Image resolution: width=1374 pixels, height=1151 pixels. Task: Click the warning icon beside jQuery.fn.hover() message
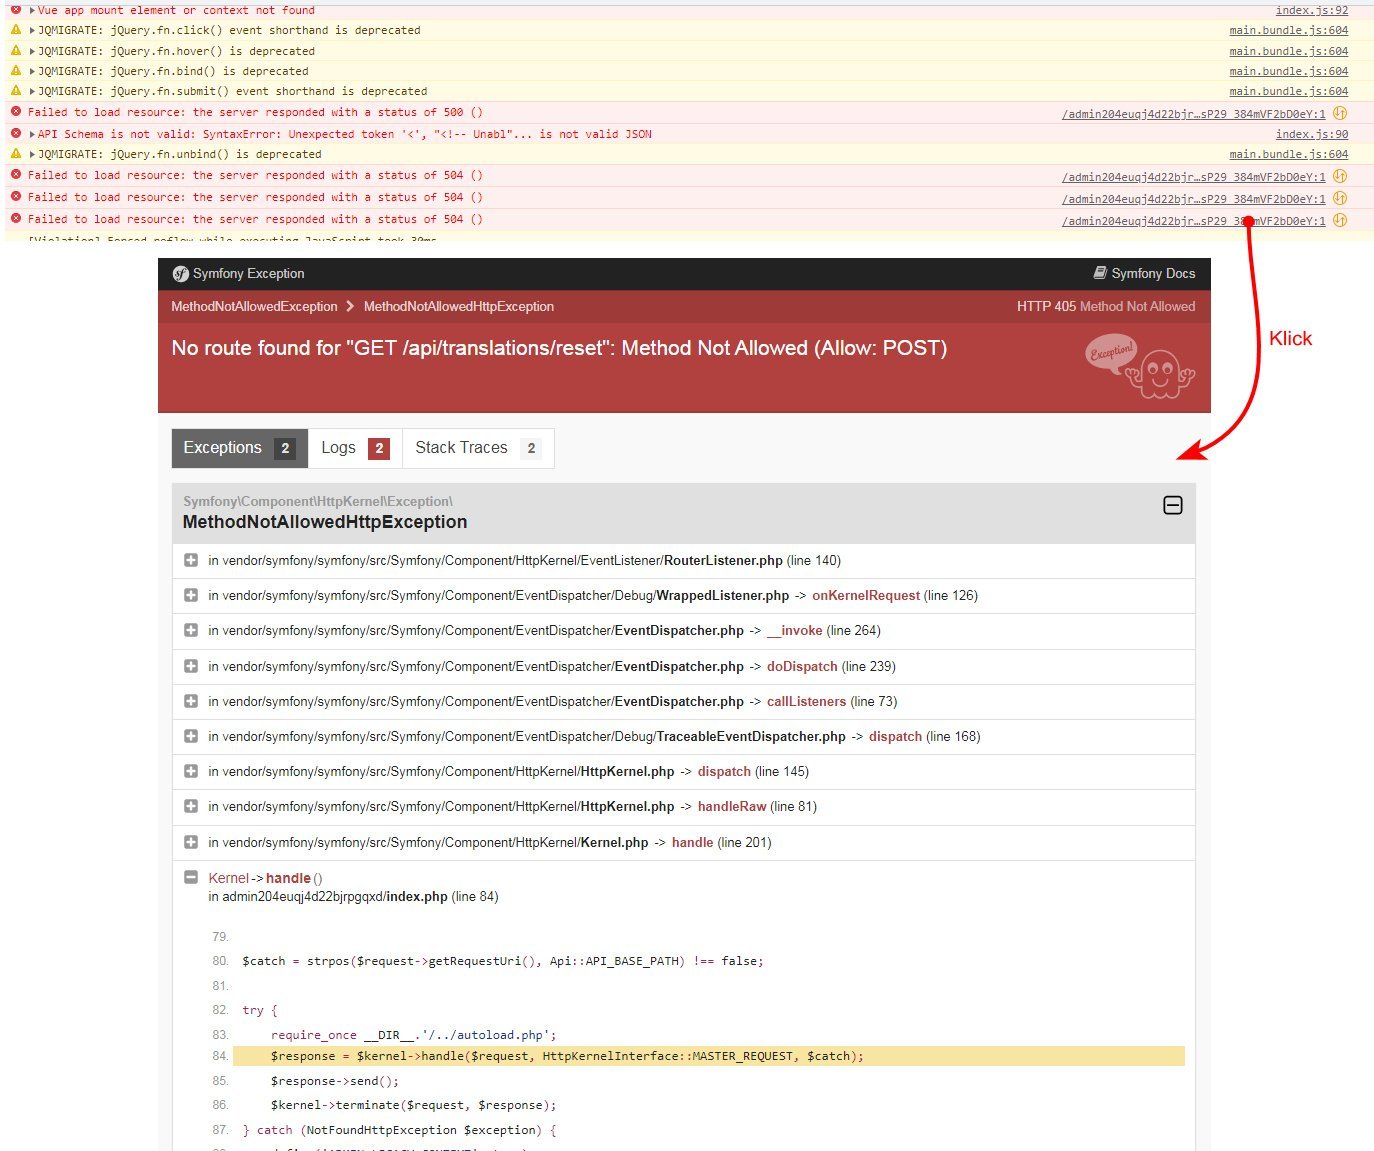click(16, 50)
